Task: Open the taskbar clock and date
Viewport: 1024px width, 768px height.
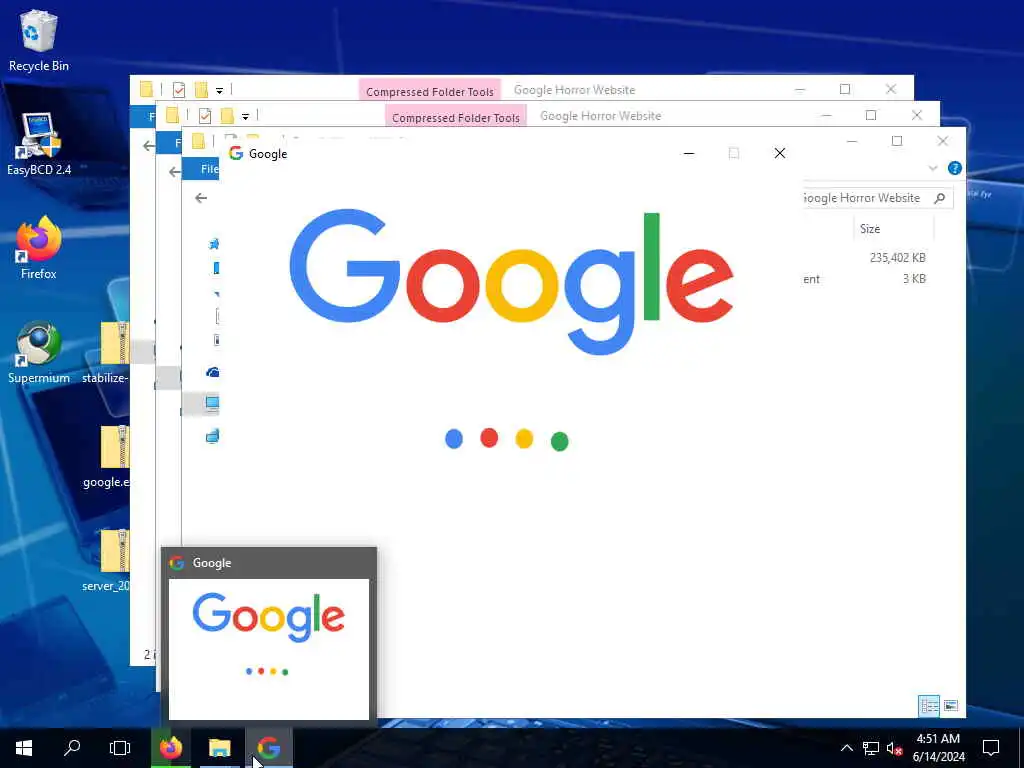Action: [x=938, y=748]
